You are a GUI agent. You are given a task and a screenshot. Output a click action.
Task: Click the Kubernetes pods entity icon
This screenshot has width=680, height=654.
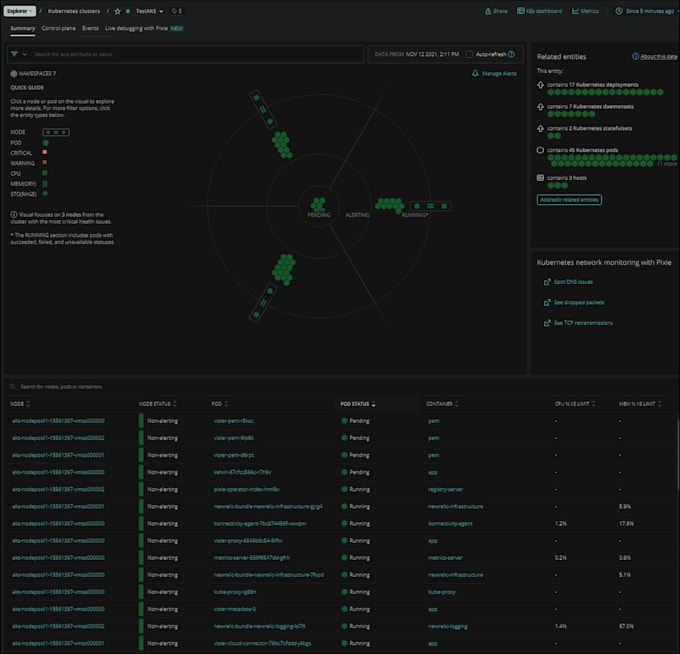[x=540, y=150]
